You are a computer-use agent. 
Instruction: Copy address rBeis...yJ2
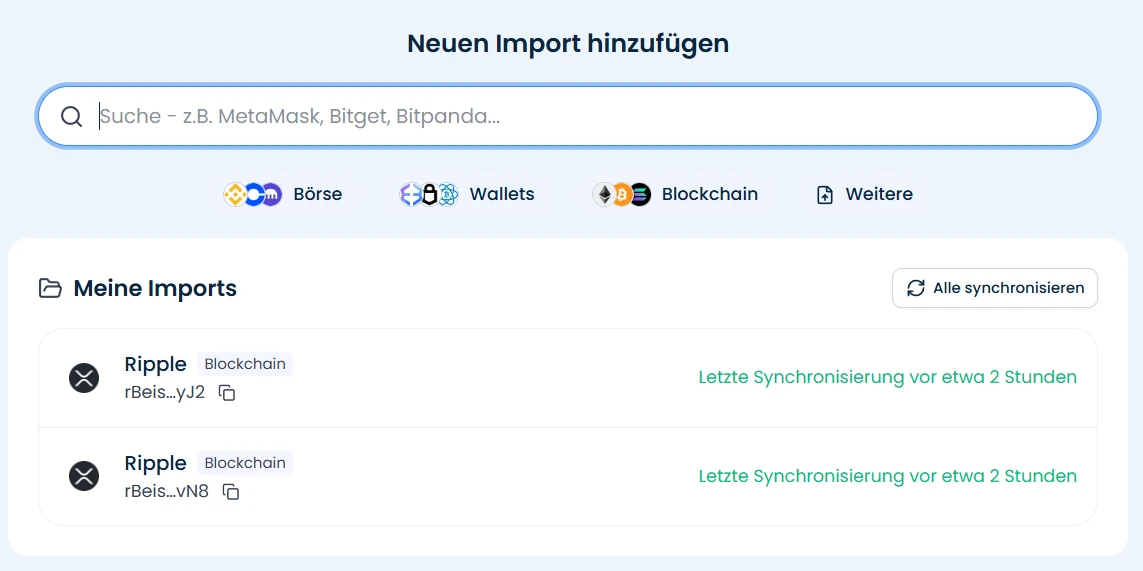pyautogui.click(x=227, y=393)
